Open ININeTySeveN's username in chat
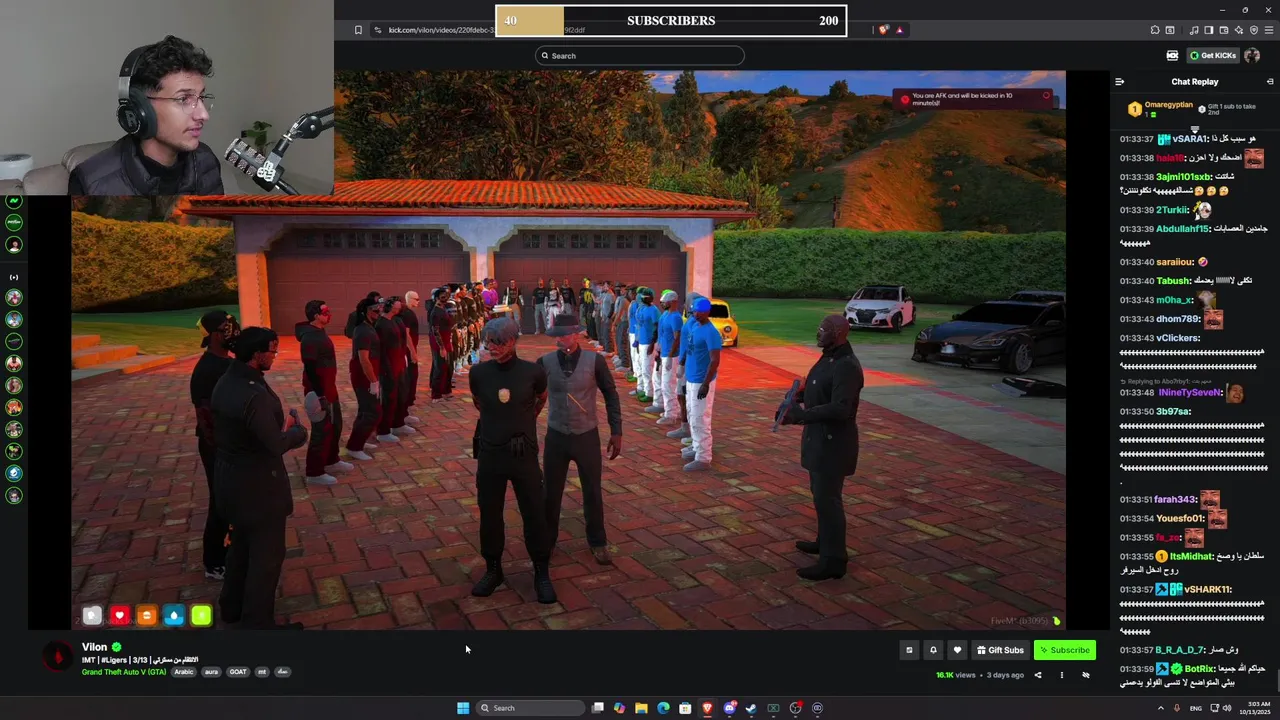The width and height of the screenshot is (1280, 720). (x=1190, y=393)
